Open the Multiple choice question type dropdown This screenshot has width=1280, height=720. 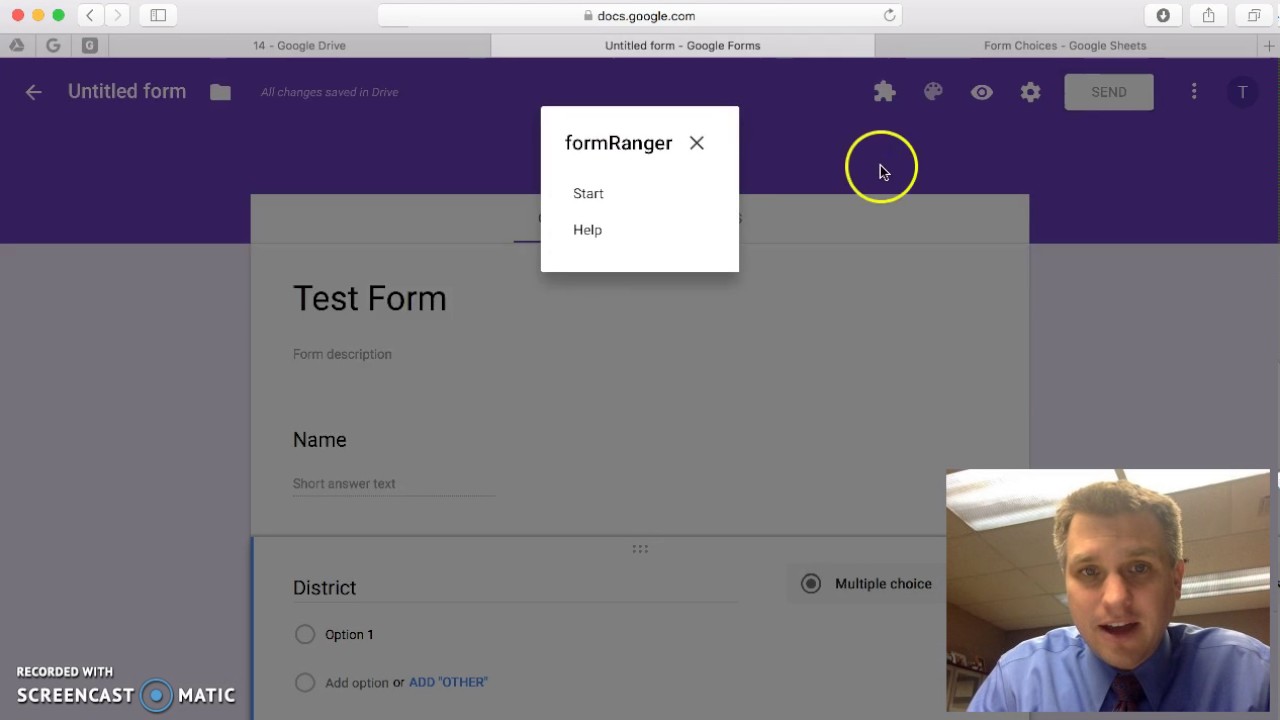pos(867,584)
